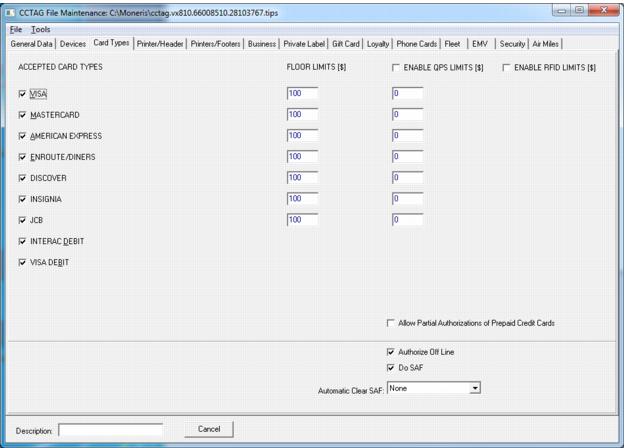This screenshot has height=448, width=628.
Task: Enable RFID Limits checkbox
Action: point(507,67)
